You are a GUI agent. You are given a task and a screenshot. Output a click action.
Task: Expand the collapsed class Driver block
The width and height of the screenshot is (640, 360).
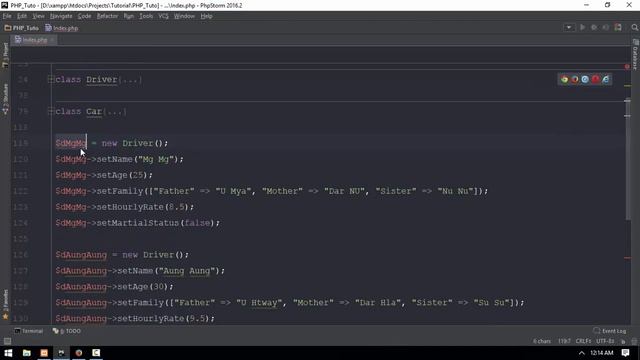[x=51, y=80]
